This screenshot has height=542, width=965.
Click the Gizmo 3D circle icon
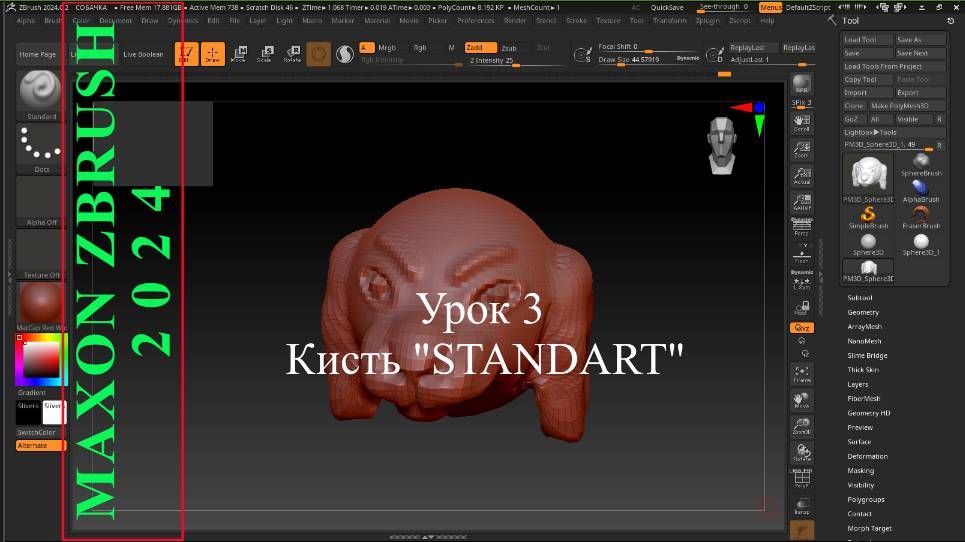coord(319,54)
